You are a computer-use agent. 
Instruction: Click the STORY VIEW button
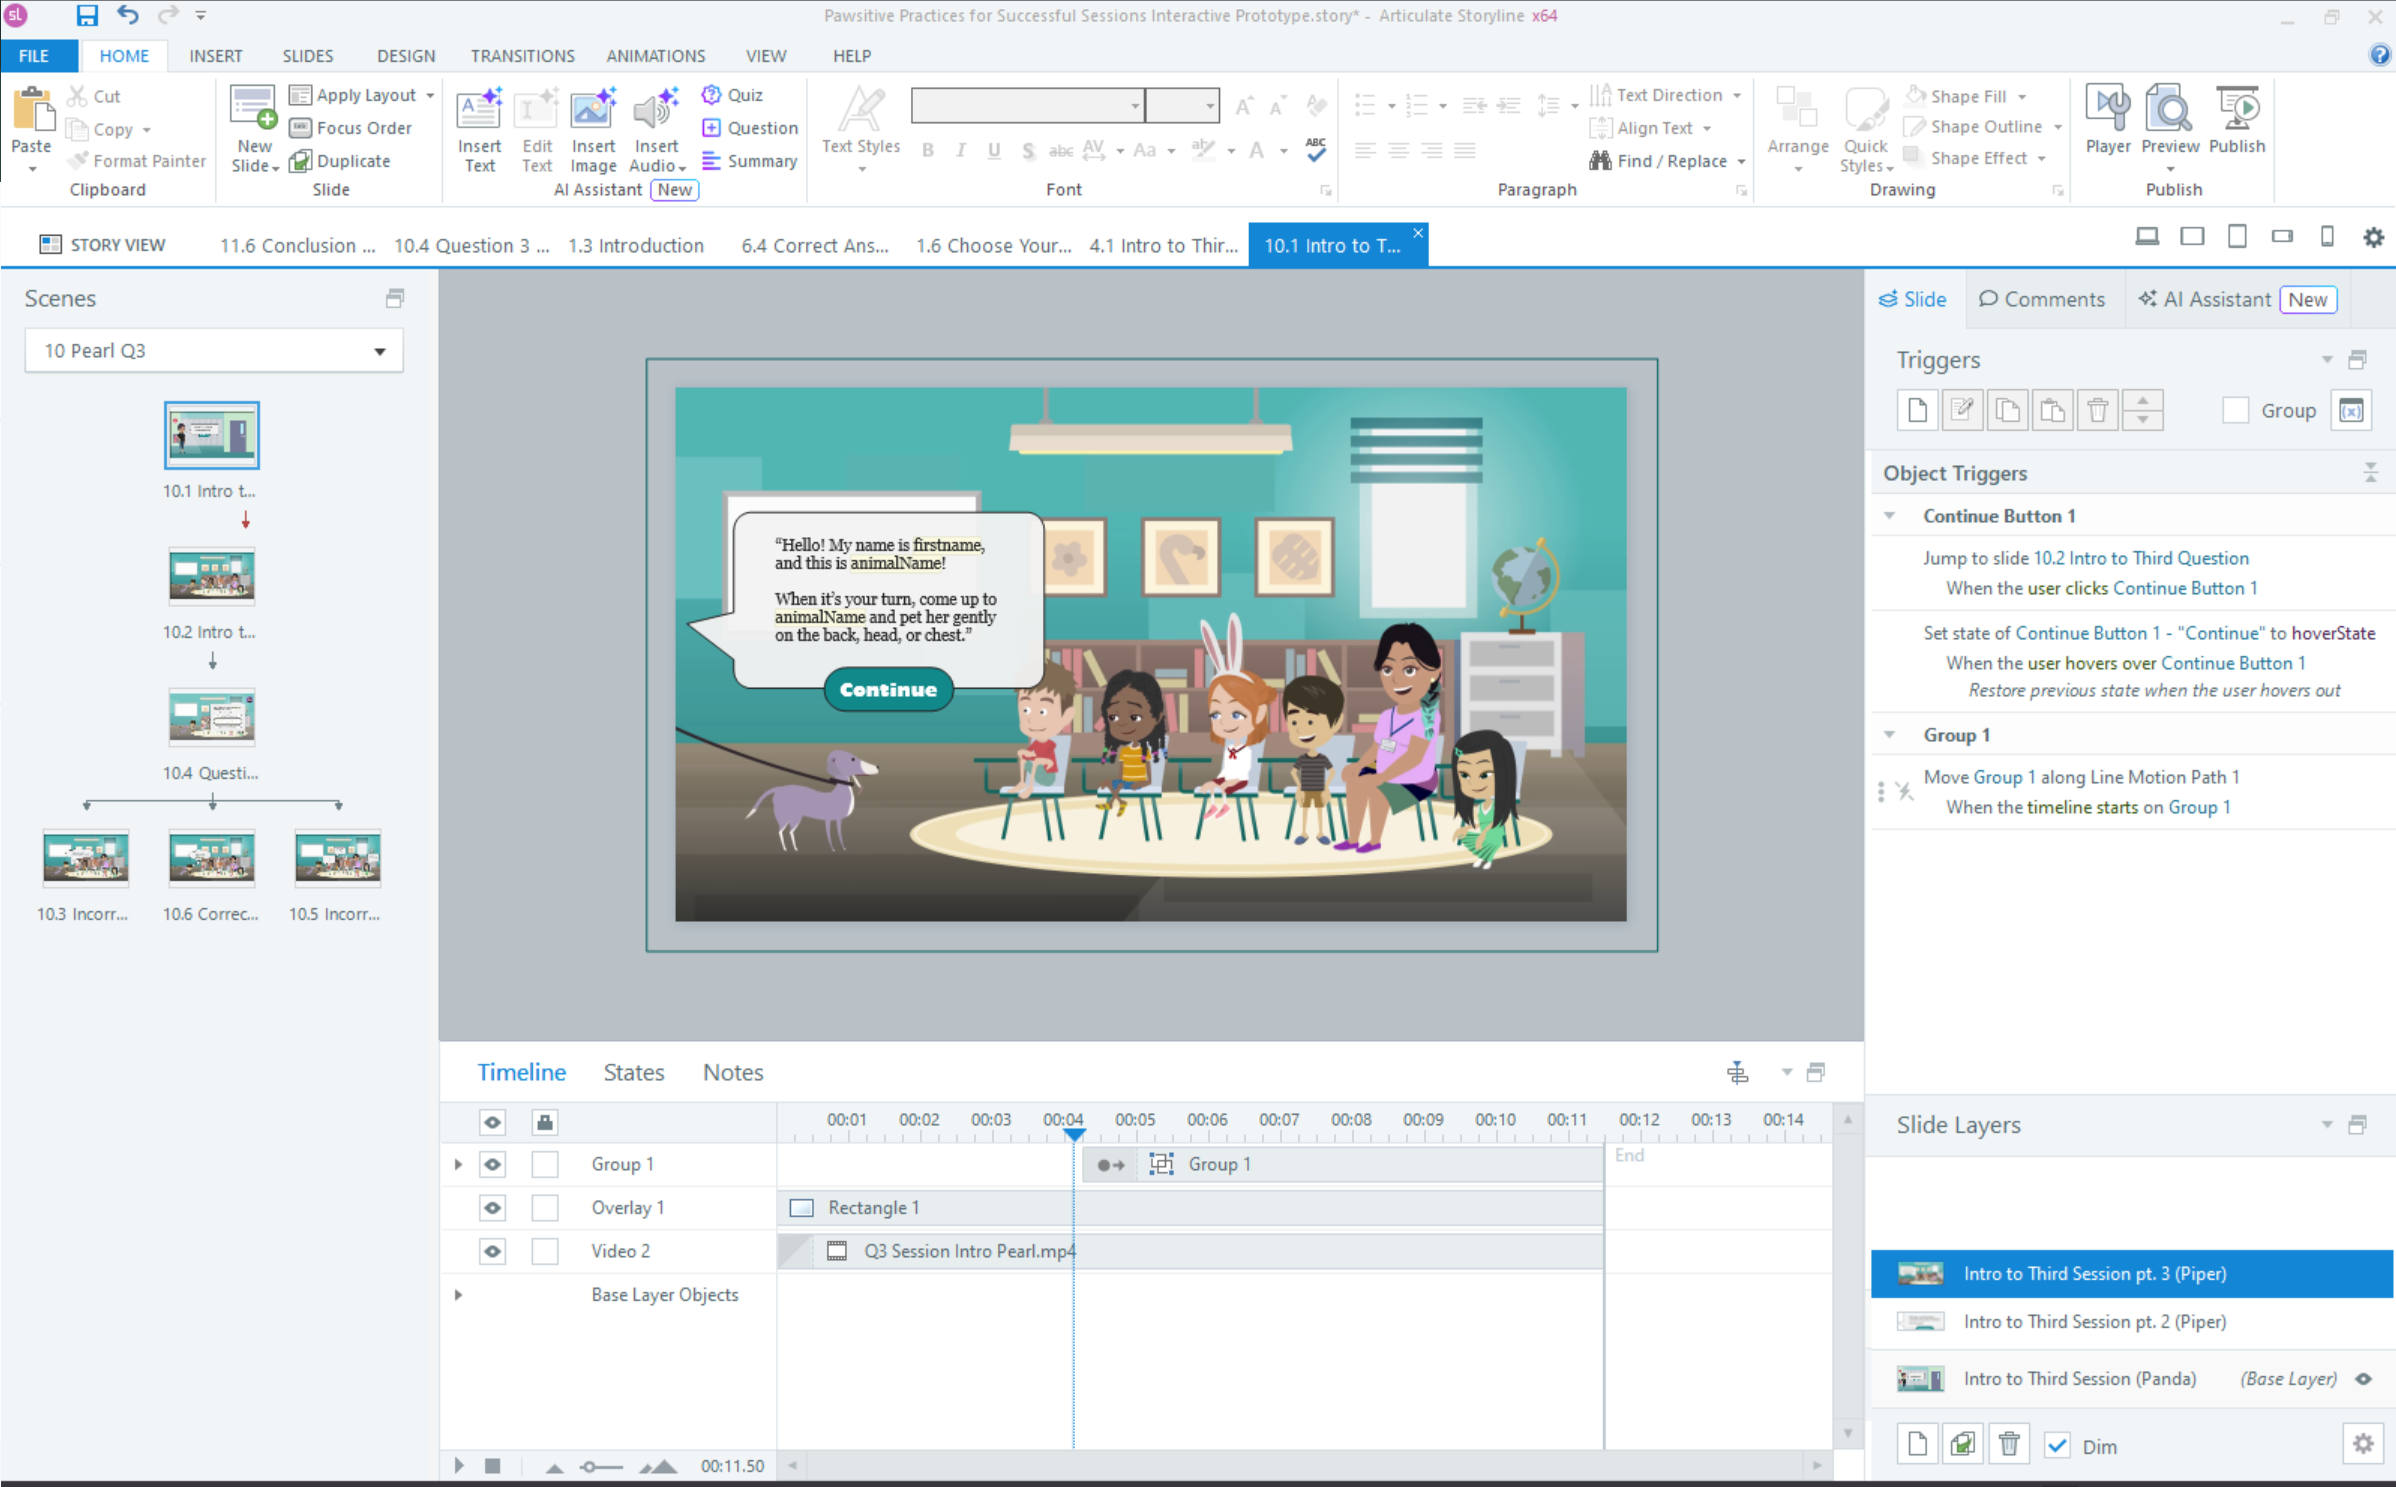102,245
